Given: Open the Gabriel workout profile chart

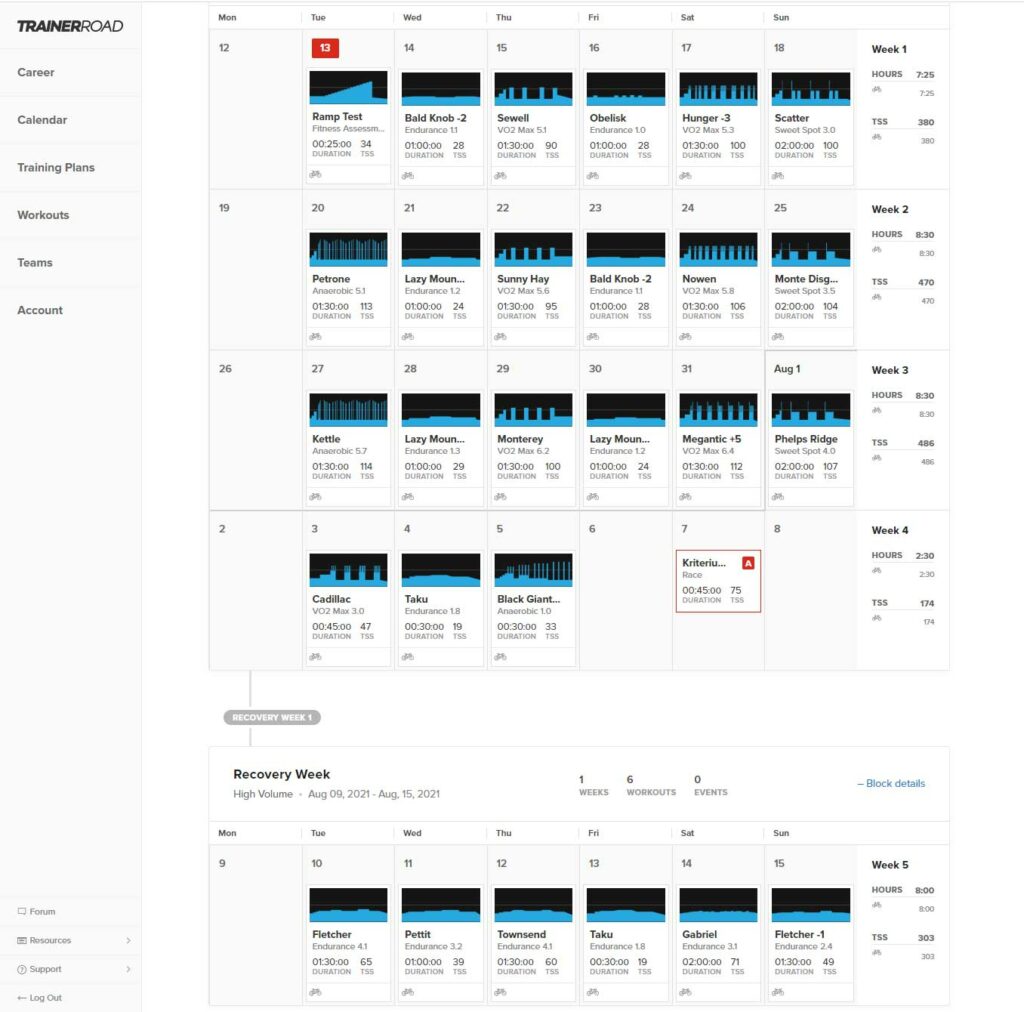Looking at the screenshot, I should pyautogui.click(x=718, y=905).
